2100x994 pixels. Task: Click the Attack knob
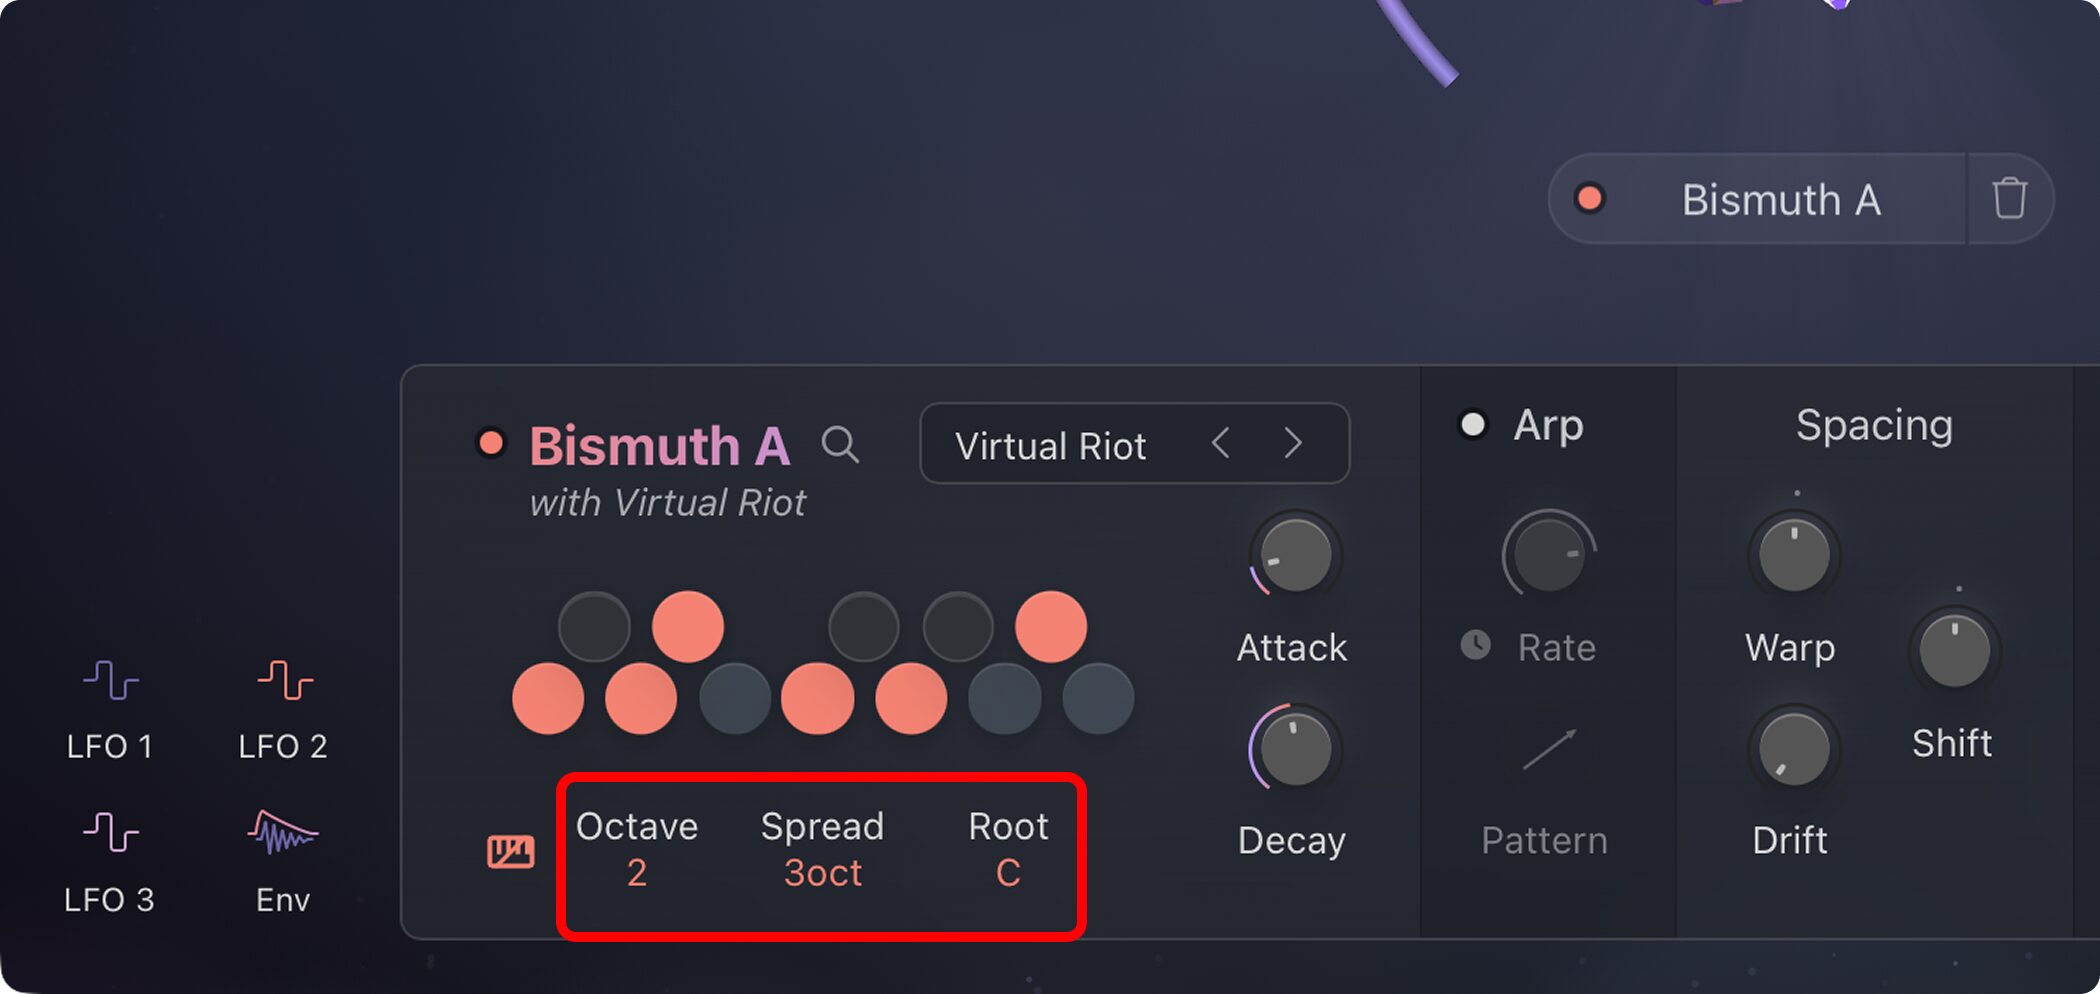pyautogui.click(x=1295, y=555)
